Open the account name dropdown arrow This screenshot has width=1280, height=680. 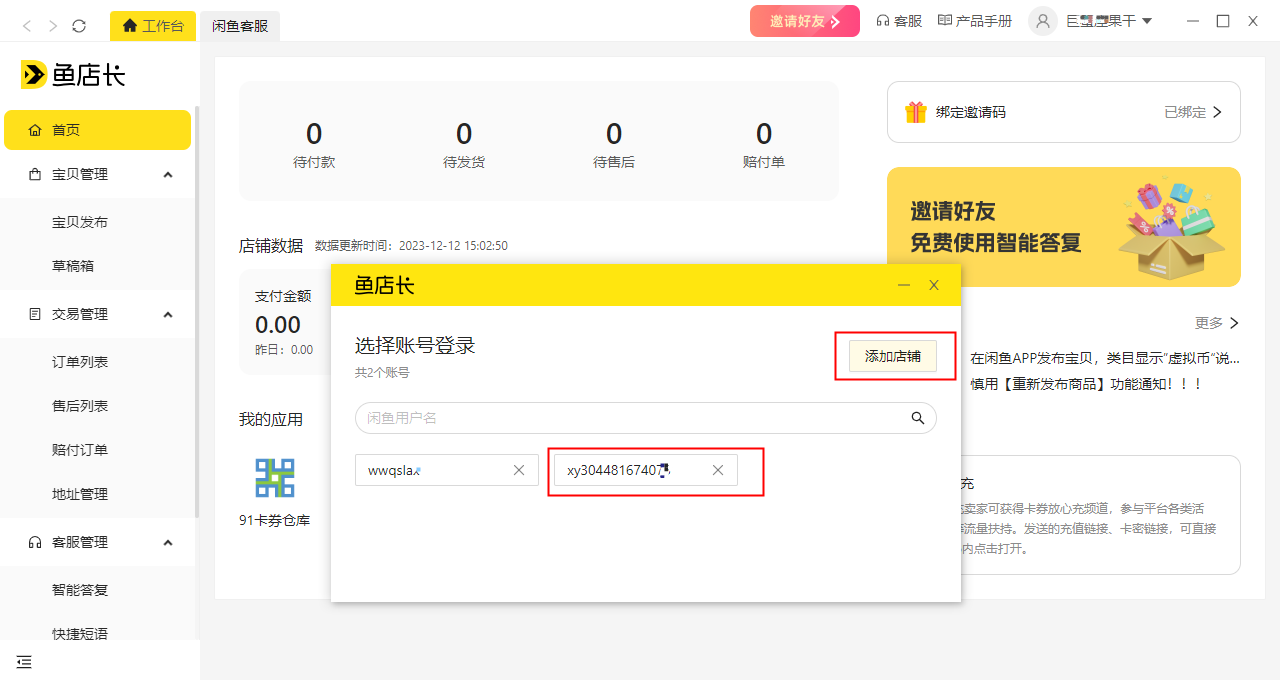[1147, 21]
